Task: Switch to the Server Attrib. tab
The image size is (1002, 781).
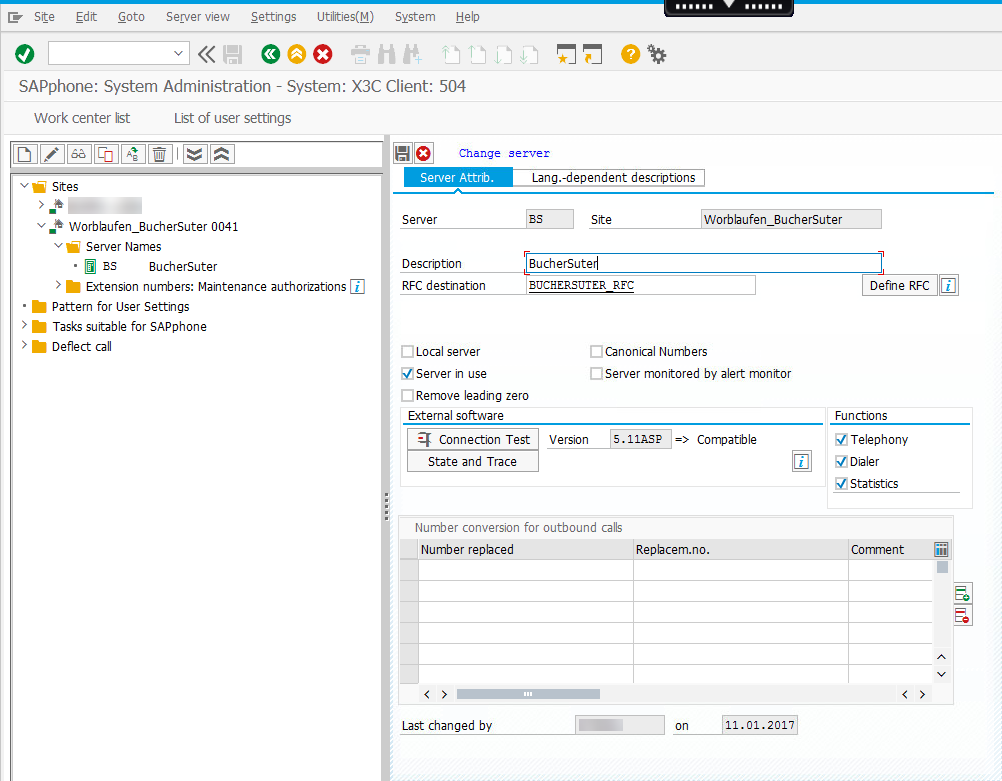Action: point(457,178)
